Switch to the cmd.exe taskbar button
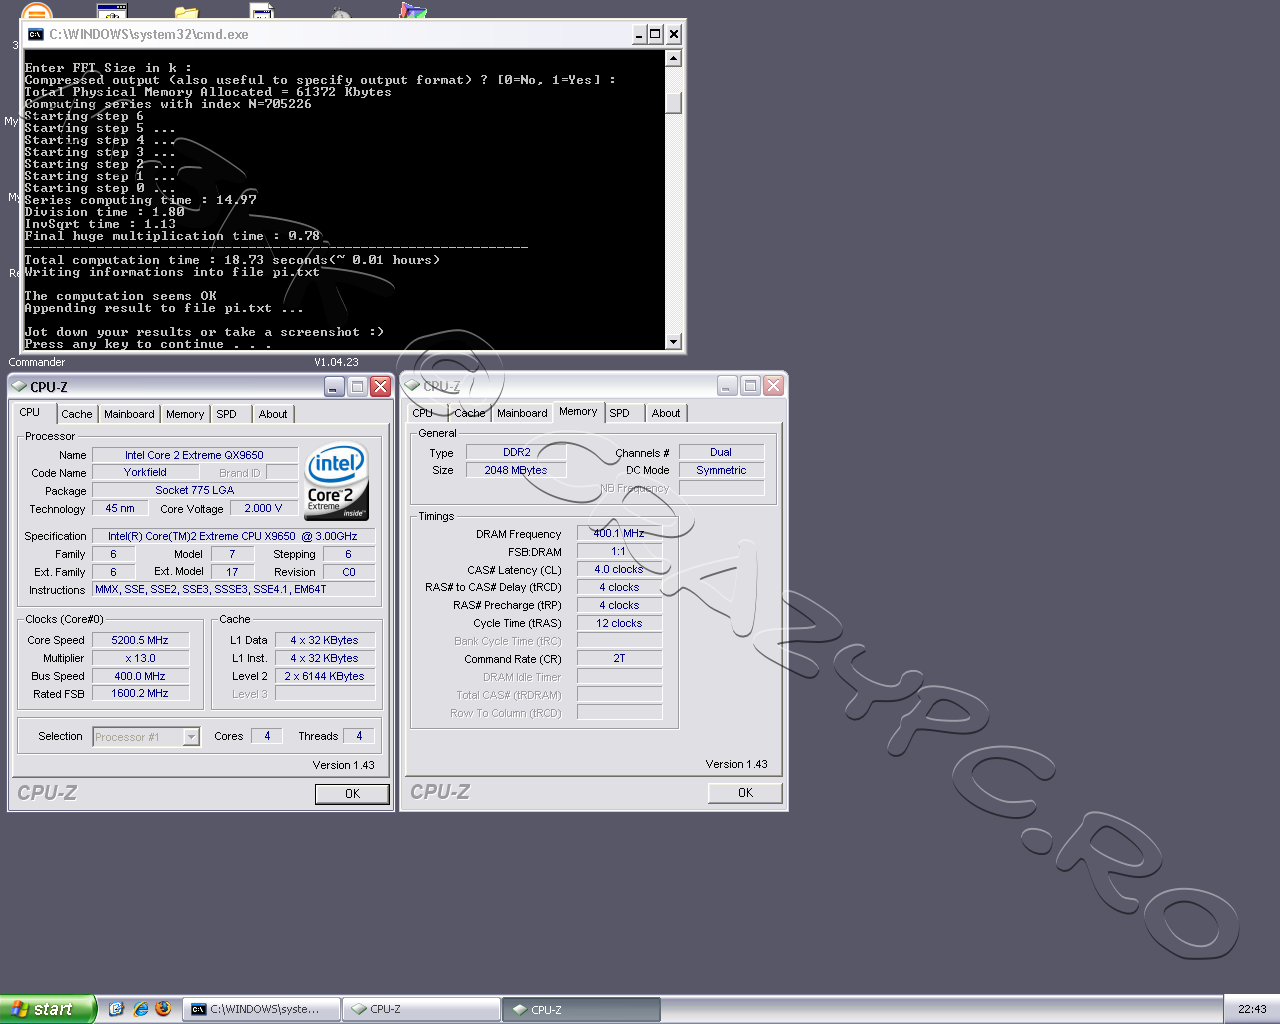The width and height of the screenshot is (1280, 1024). coord(262,1009)
